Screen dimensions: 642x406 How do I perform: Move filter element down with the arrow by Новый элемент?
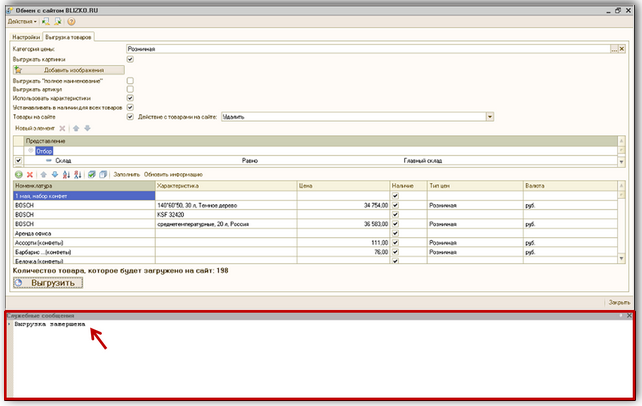pyautogui.click(x=87, y=129)
